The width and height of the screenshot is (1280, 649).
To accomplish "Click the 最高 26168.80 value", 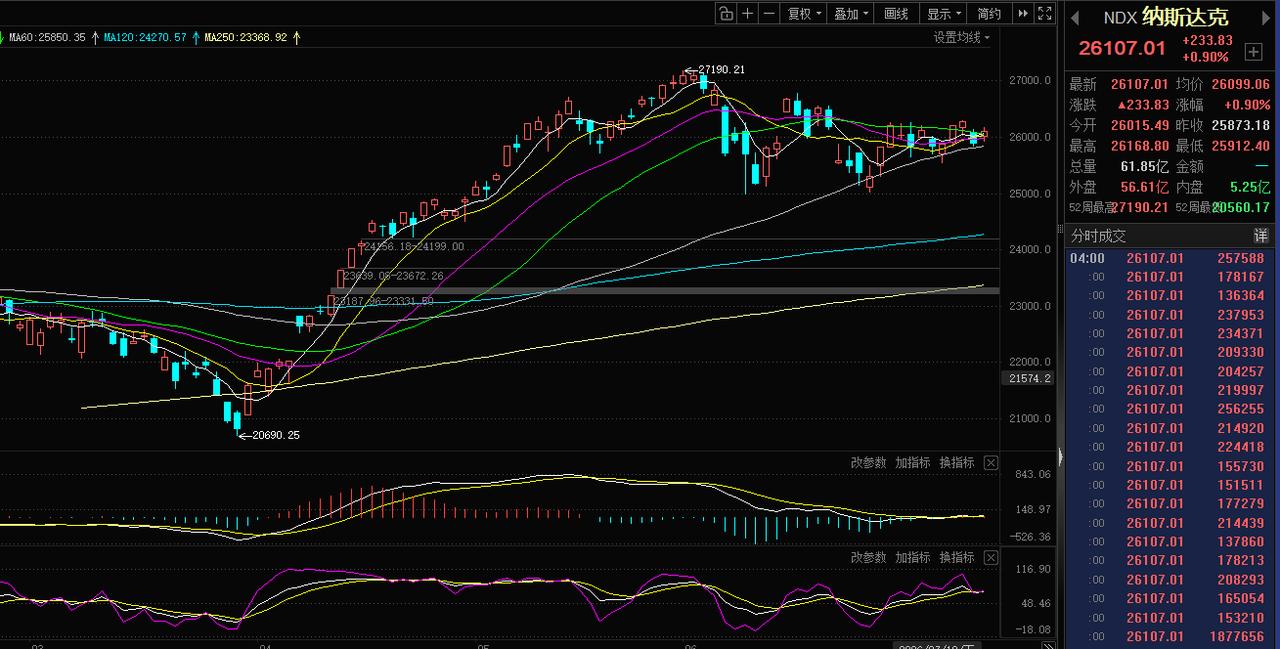I will tap(1139, 146).
